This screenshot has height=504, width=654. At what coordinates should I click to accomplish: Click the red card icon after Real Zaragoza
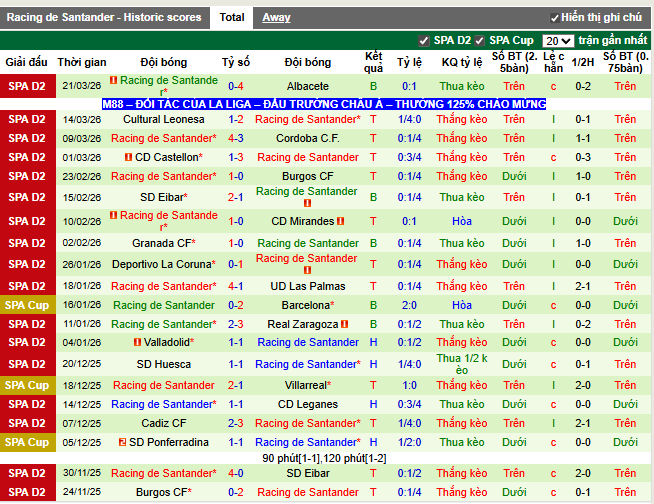pos(345,324)
